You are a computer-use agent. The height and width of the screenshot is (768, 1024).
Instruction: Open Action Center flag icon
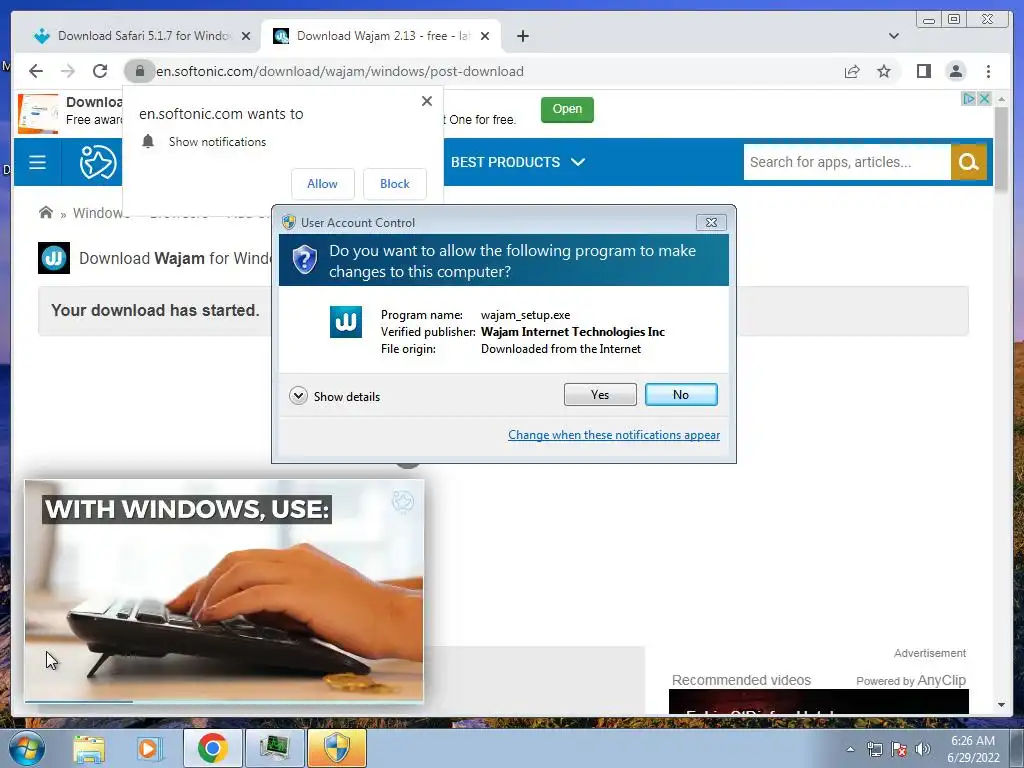pyautogui.click(x=899, y=749)
